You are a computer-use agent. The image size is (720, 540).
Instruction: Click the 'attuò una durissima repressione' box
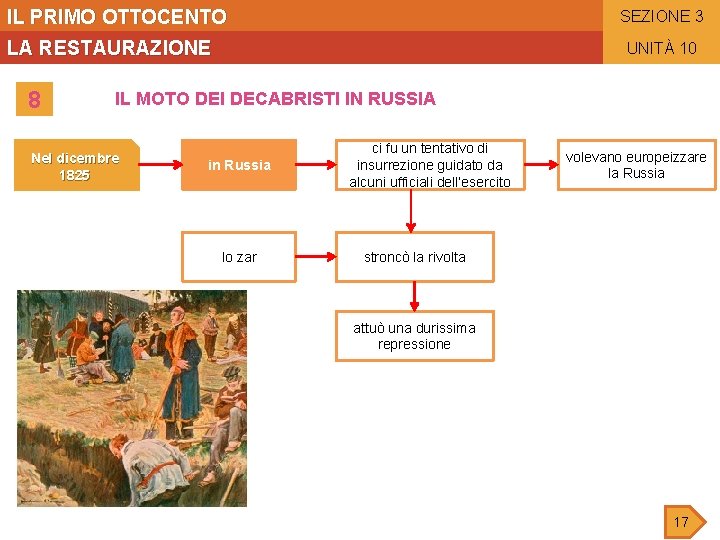pyautogui.click(x=415, y=336)
